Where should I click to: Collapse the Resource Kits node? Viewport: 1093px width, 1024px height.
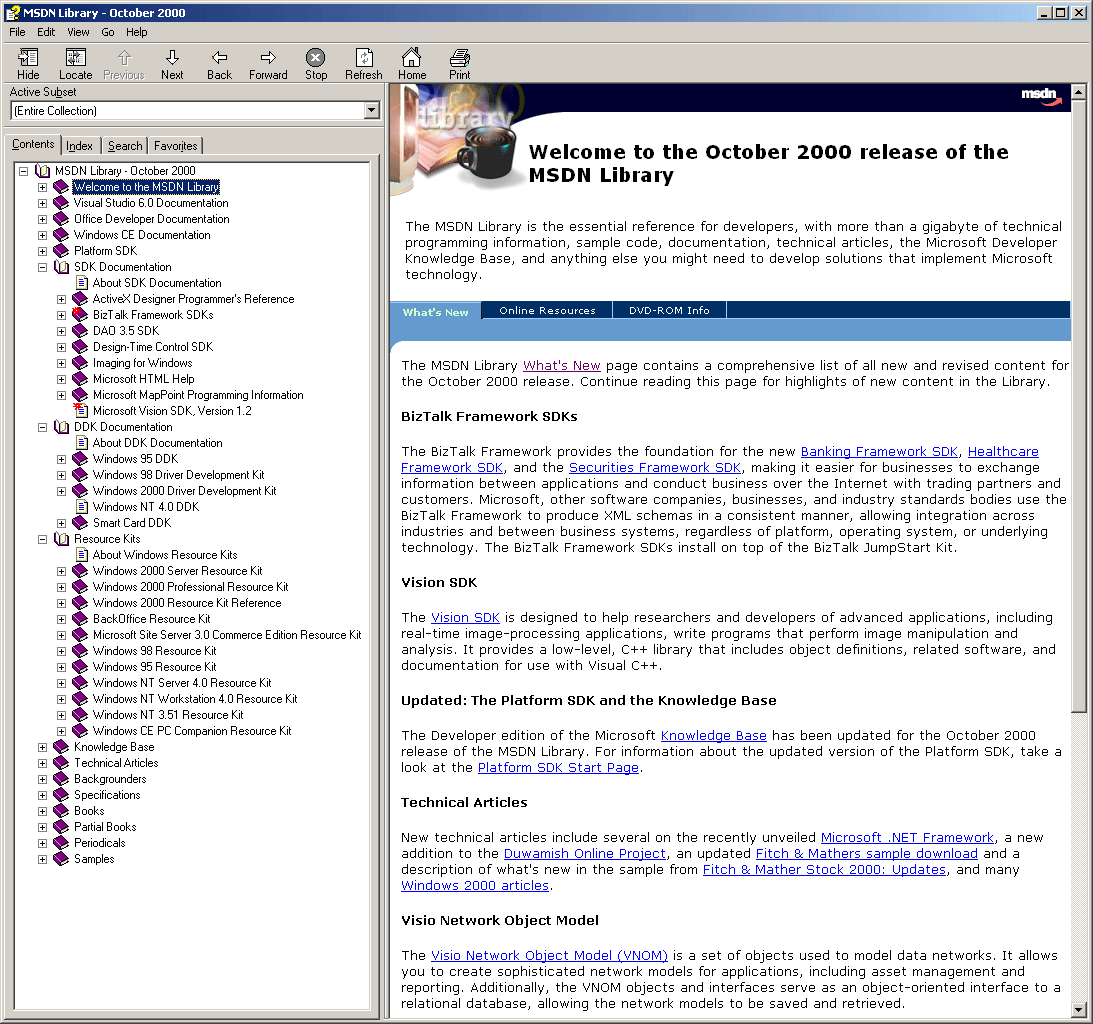[43, 540]
